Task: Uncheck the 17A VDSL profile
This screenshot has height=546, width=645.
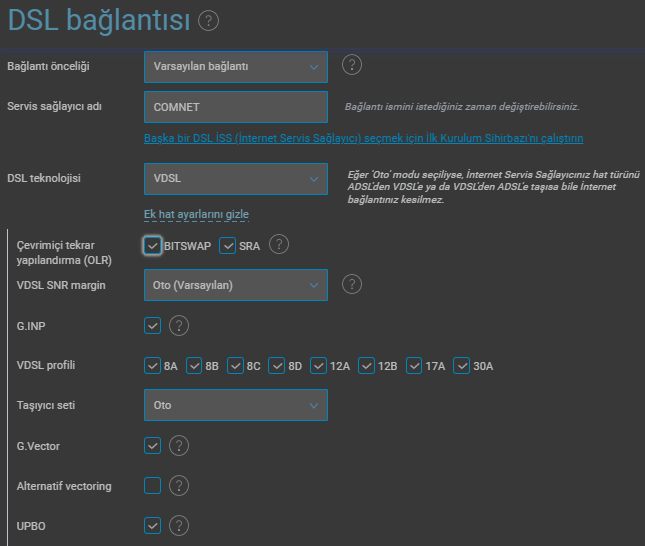Action: click(414, 366)
